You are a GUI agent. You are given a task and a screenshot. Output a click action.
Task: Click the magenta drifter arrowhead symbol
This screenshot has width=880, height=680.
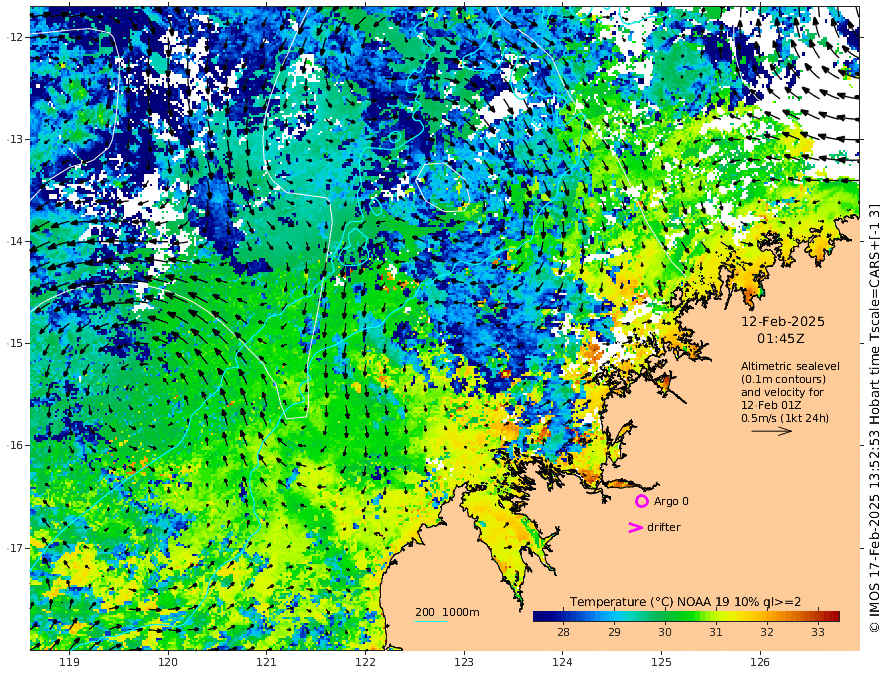(635, 527)
